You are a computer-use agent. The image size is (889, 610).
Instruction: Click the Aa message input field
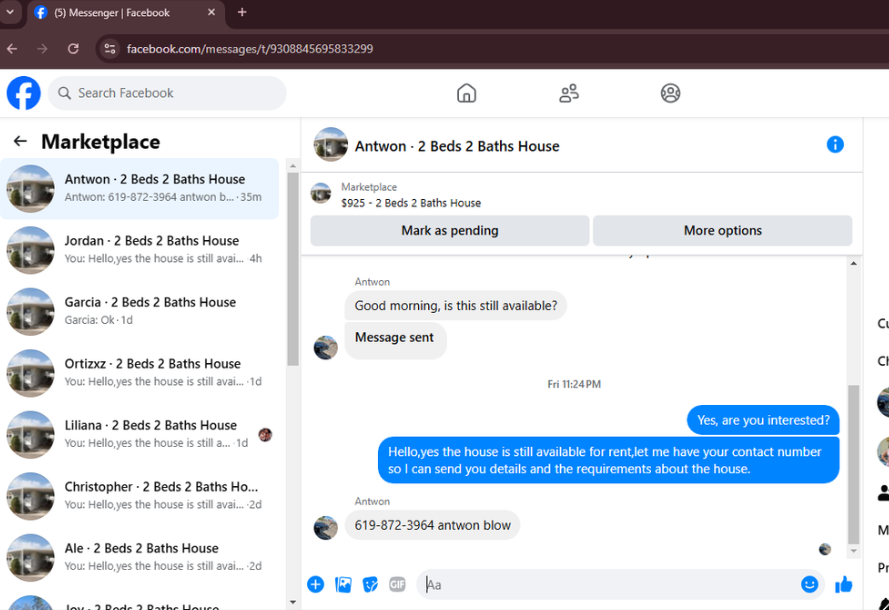click(609, 584)
